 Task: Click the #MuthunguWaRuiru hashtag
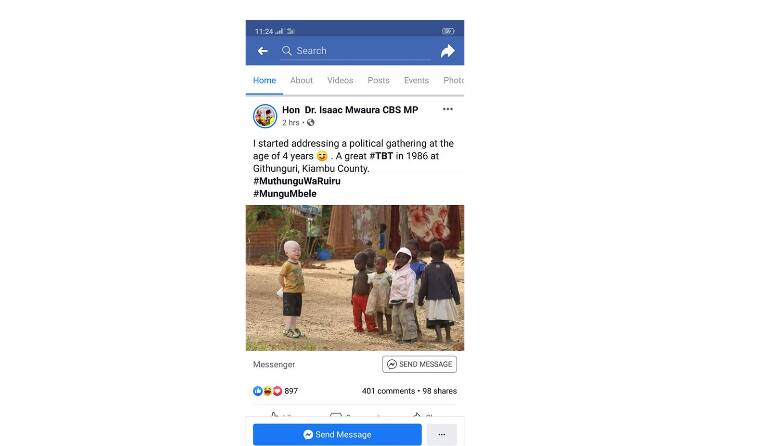(x=297, y=181)
